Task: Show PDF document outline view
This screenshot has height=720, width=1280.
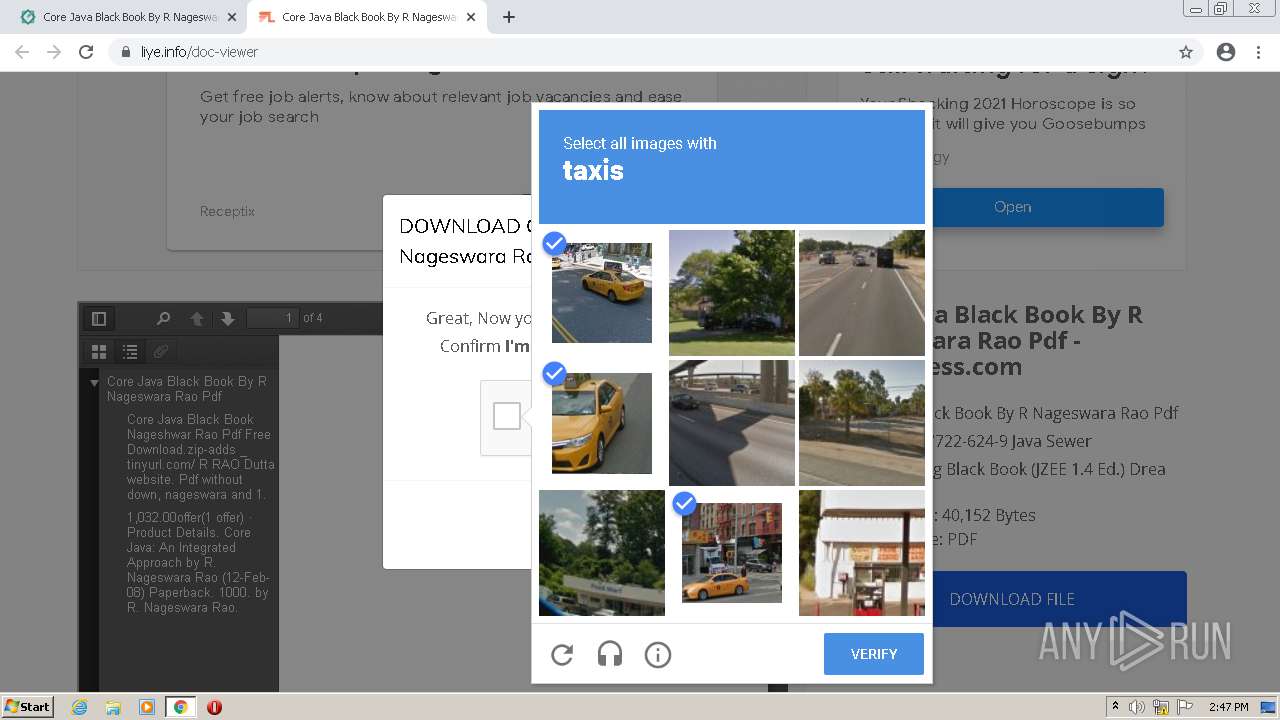Action: point(130,352)
